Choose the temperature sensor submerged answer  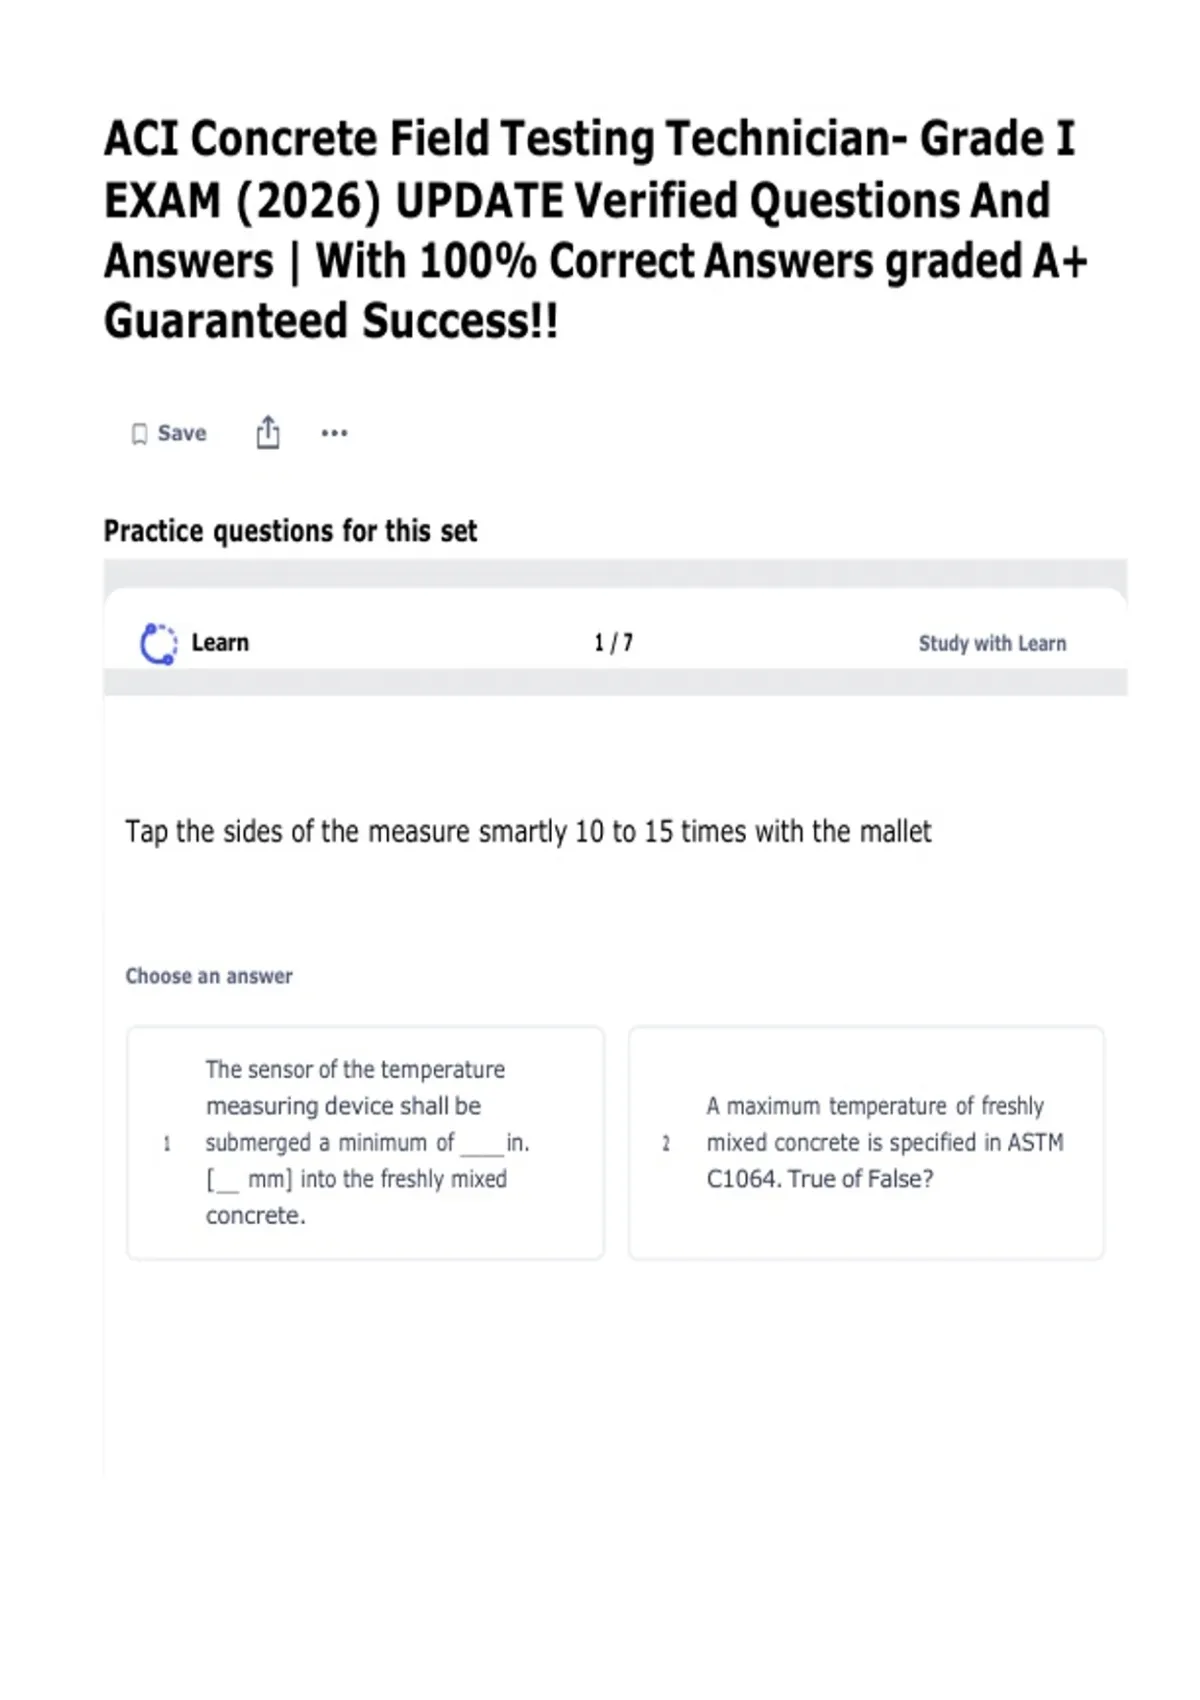point(366,1143)
